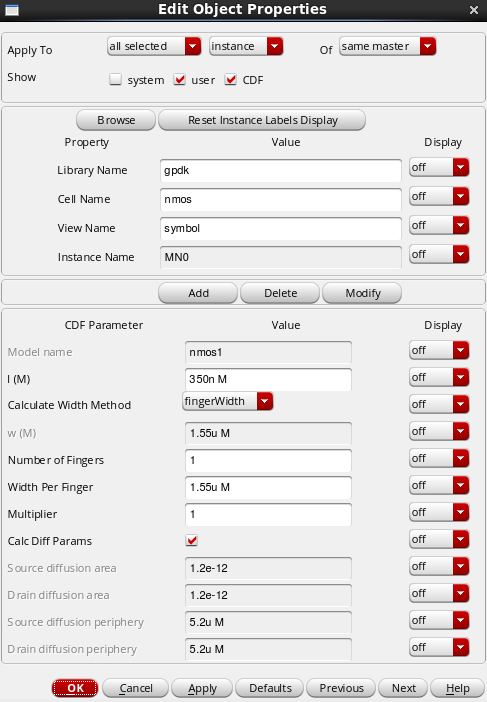This screenshot has width=487, height=702.
Task: Open Display dropdown for Source diffusion periphery
Action: coord(439,620)
